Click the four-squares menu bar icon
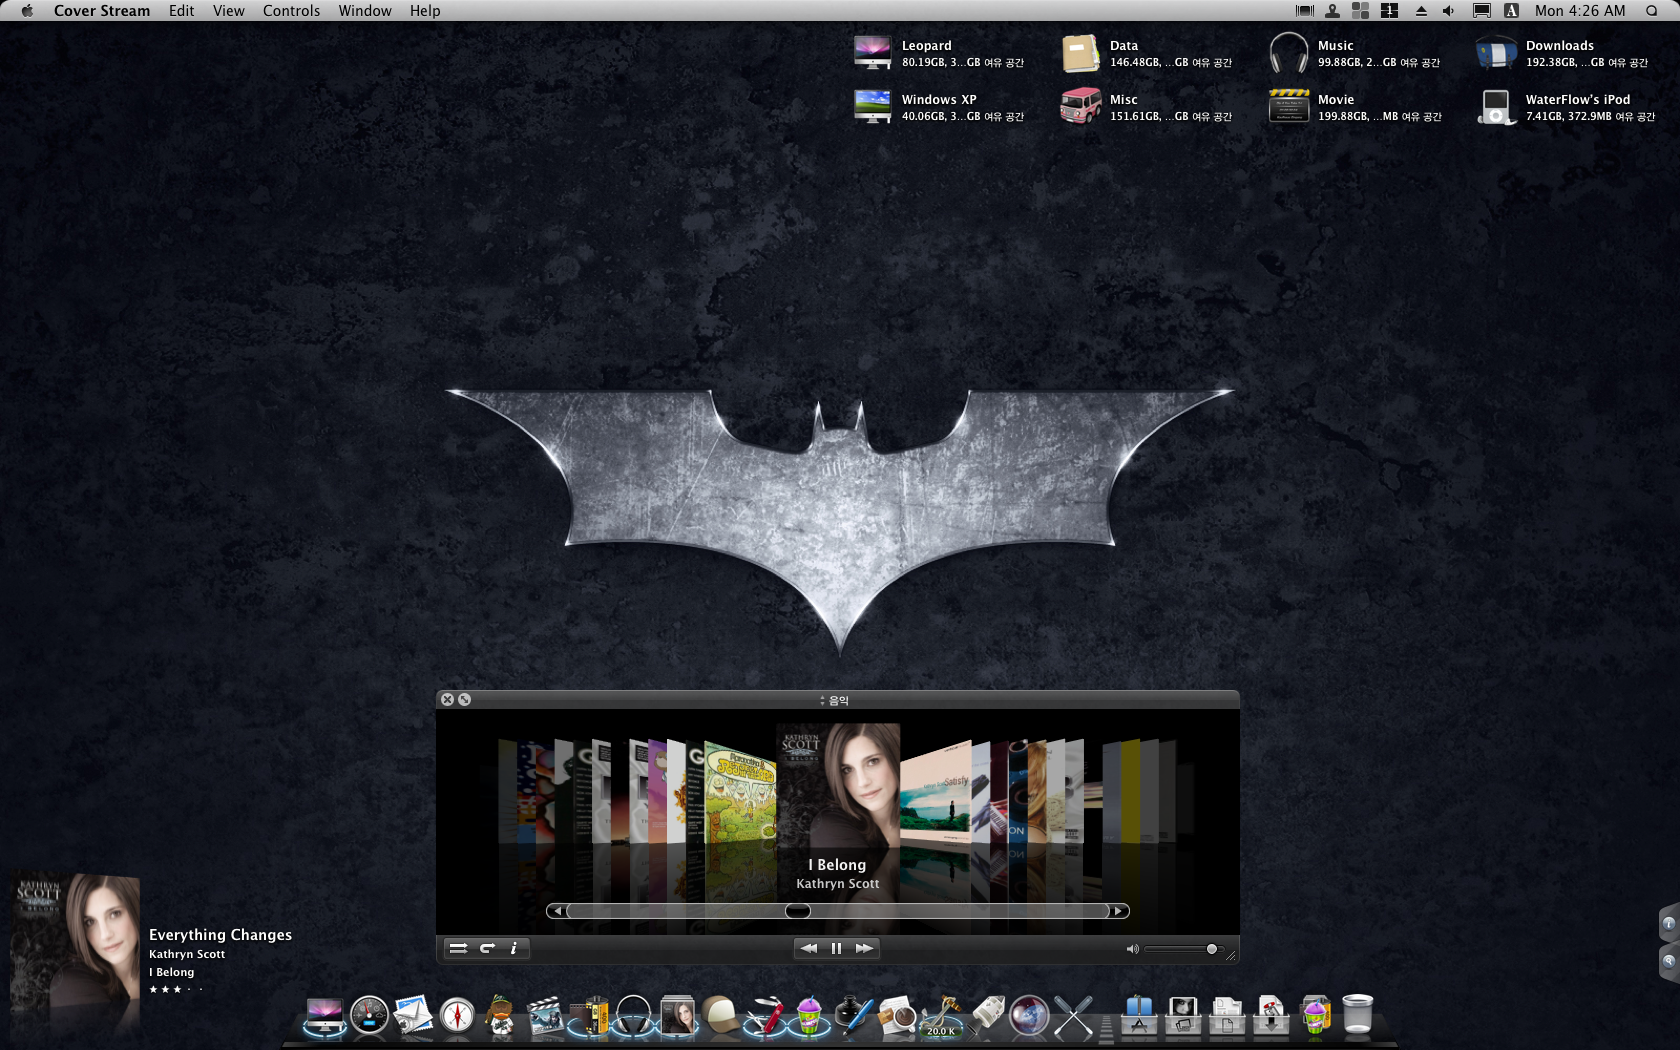The image size is (1680, 1050). pos(1361,11)
